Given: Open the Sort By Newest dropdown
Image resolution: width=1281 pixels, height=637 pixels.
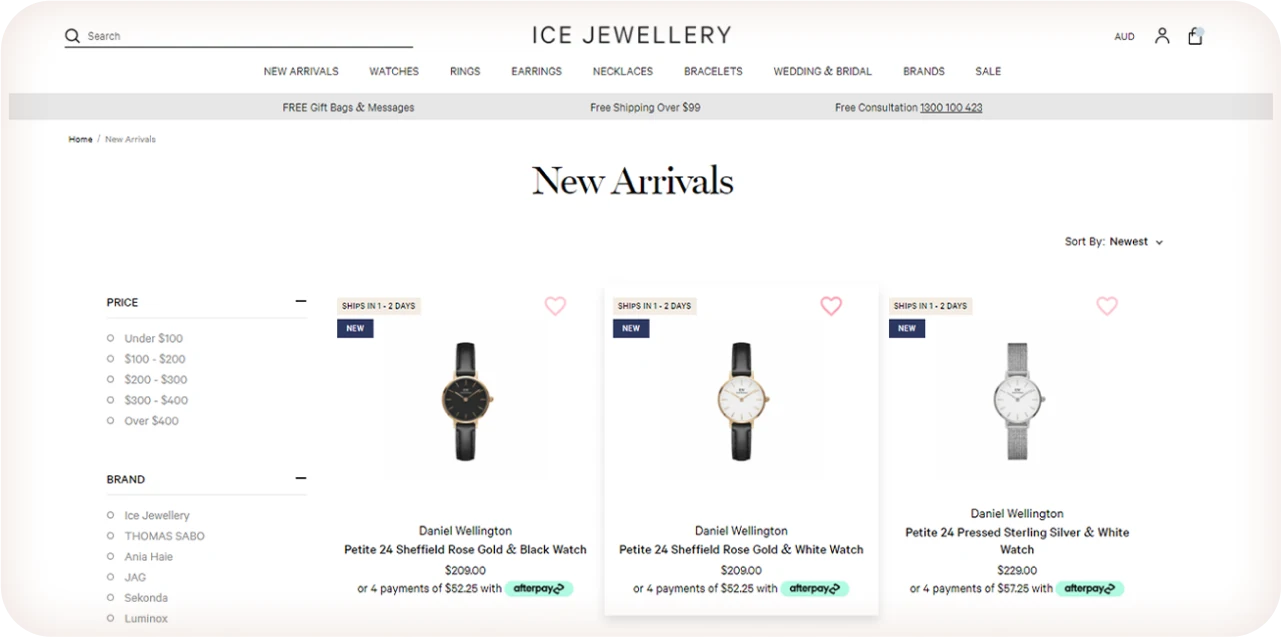Looking at the screenshot, I should (1136, 242).
